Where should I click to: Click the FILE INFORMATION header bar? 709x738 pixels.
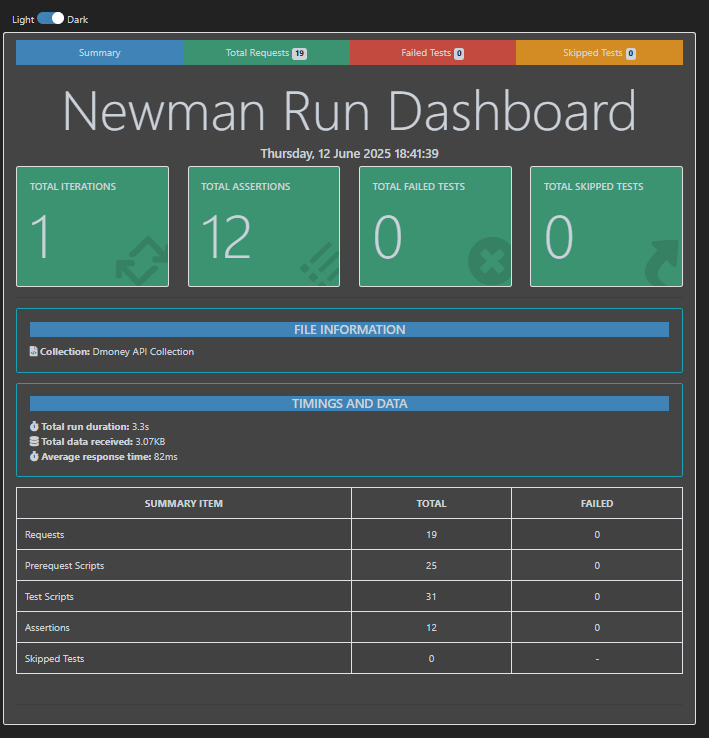(349, 329)
